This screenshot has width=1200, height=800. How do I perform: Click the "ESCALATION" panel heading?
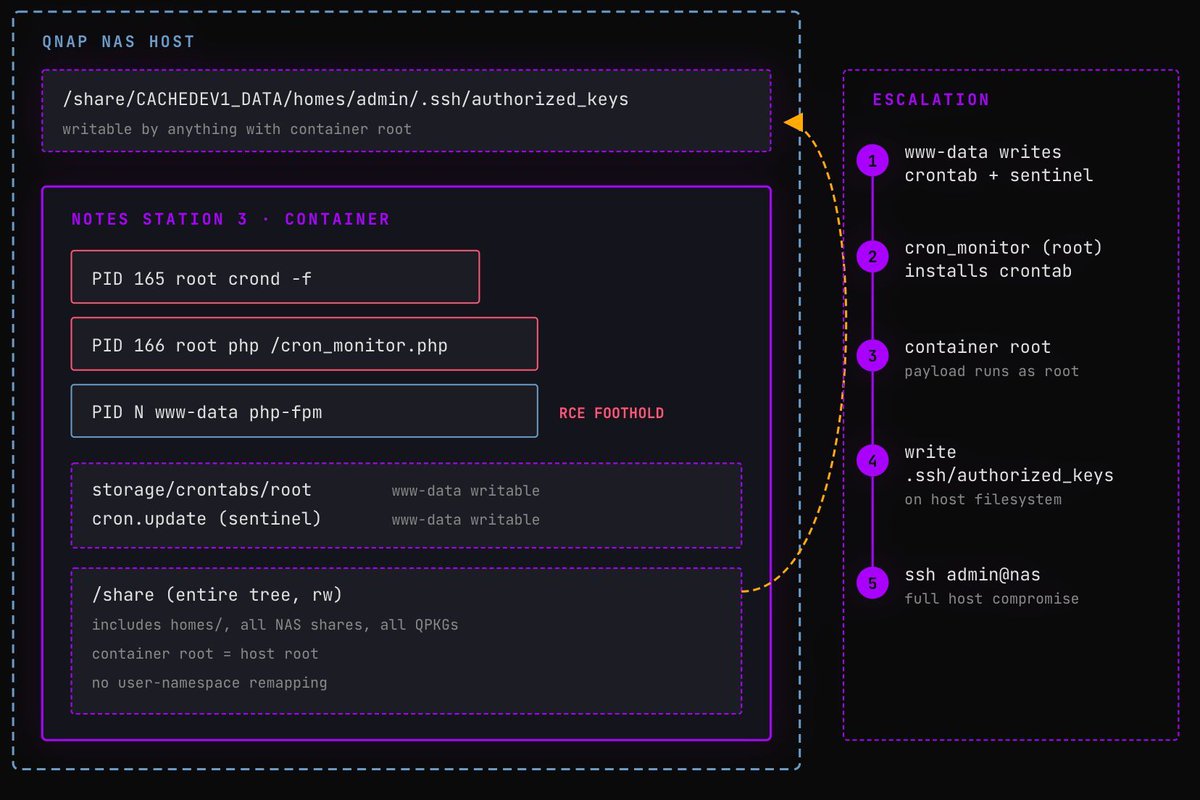[x=931, y=100]
